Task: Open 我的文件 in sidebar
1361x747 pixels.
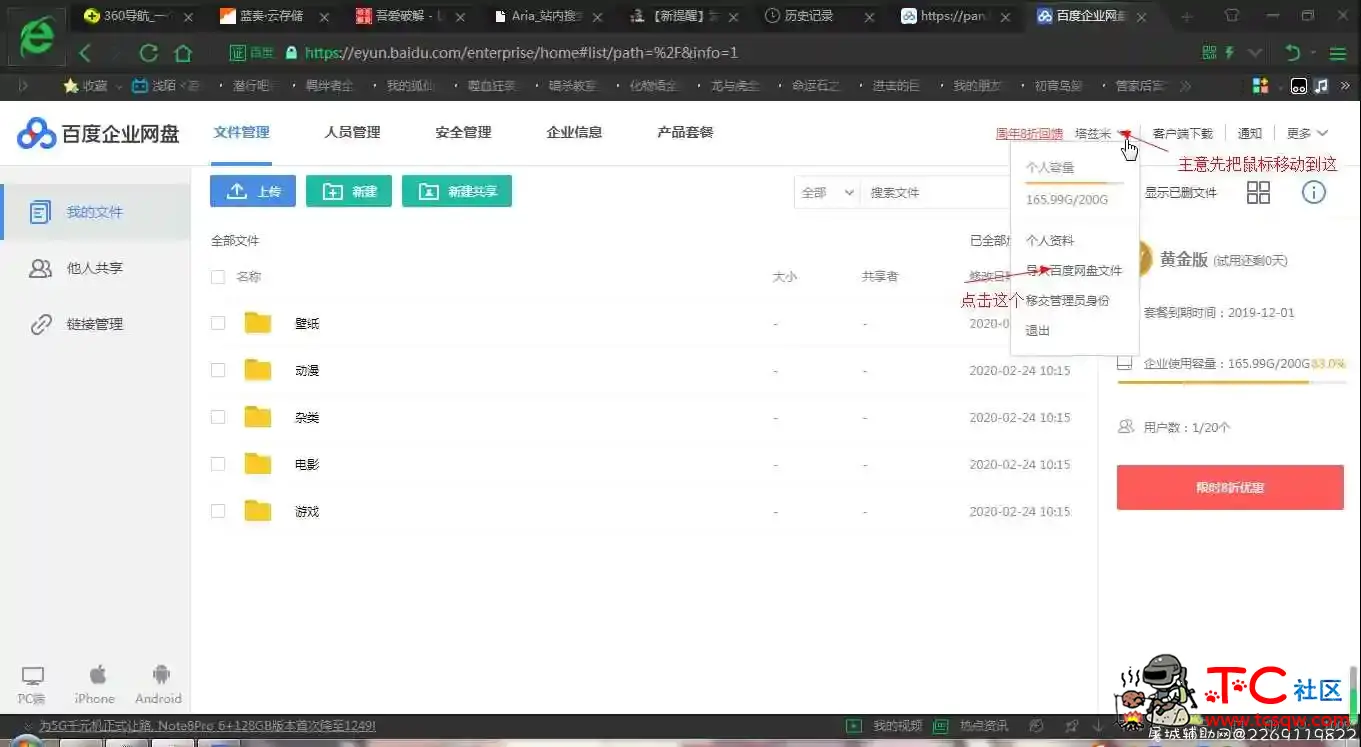Action: point(95,212)
